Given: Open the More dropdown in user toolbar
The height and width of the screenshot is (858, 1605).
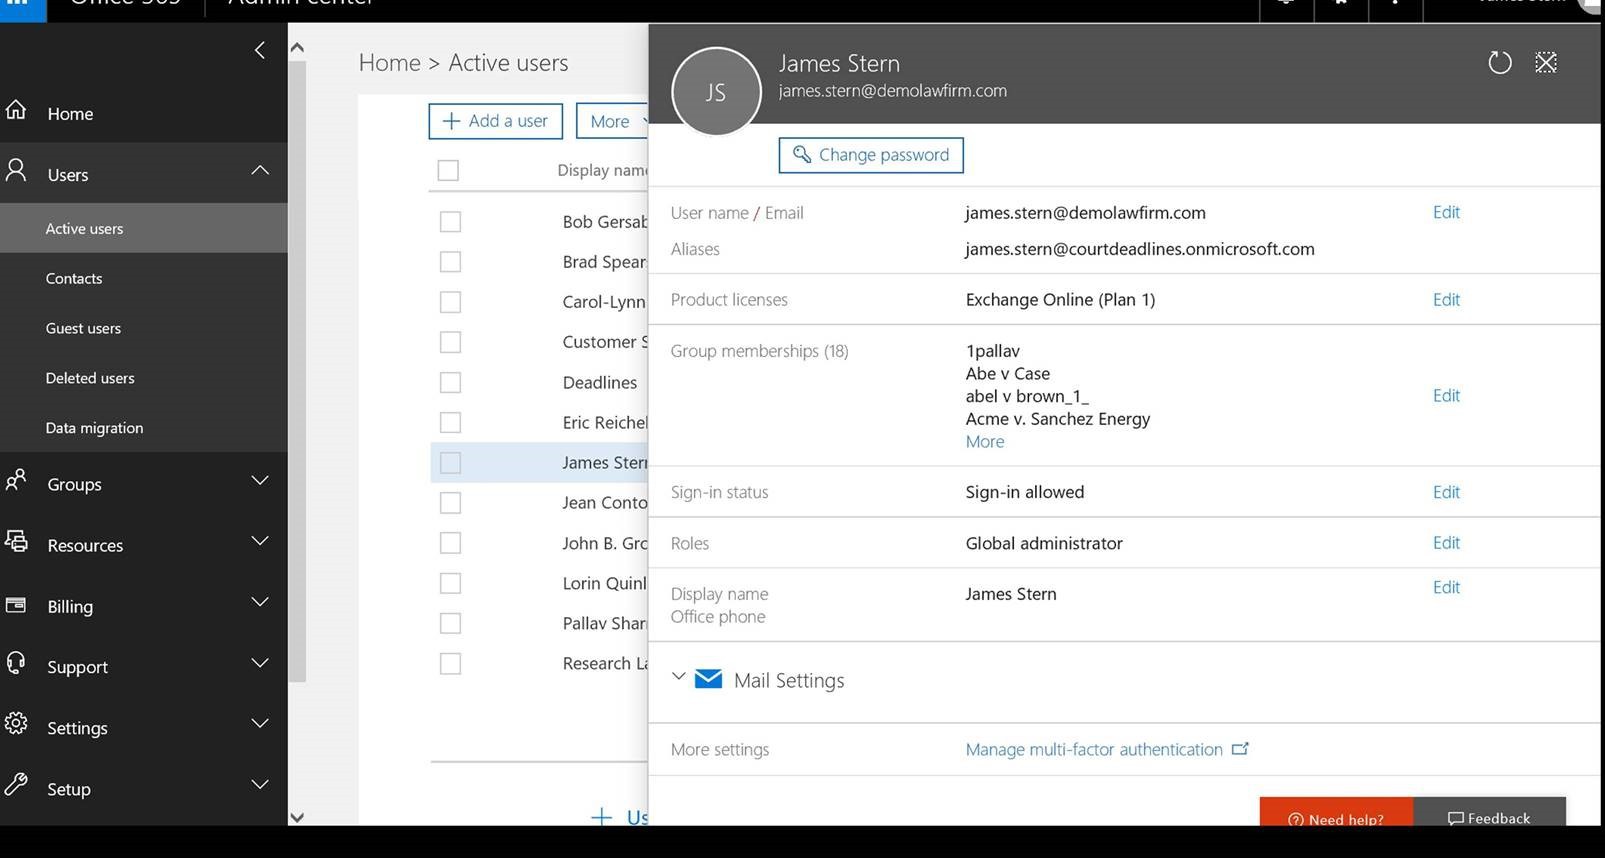Looking at the screenshot, I should tap(612, 121).
